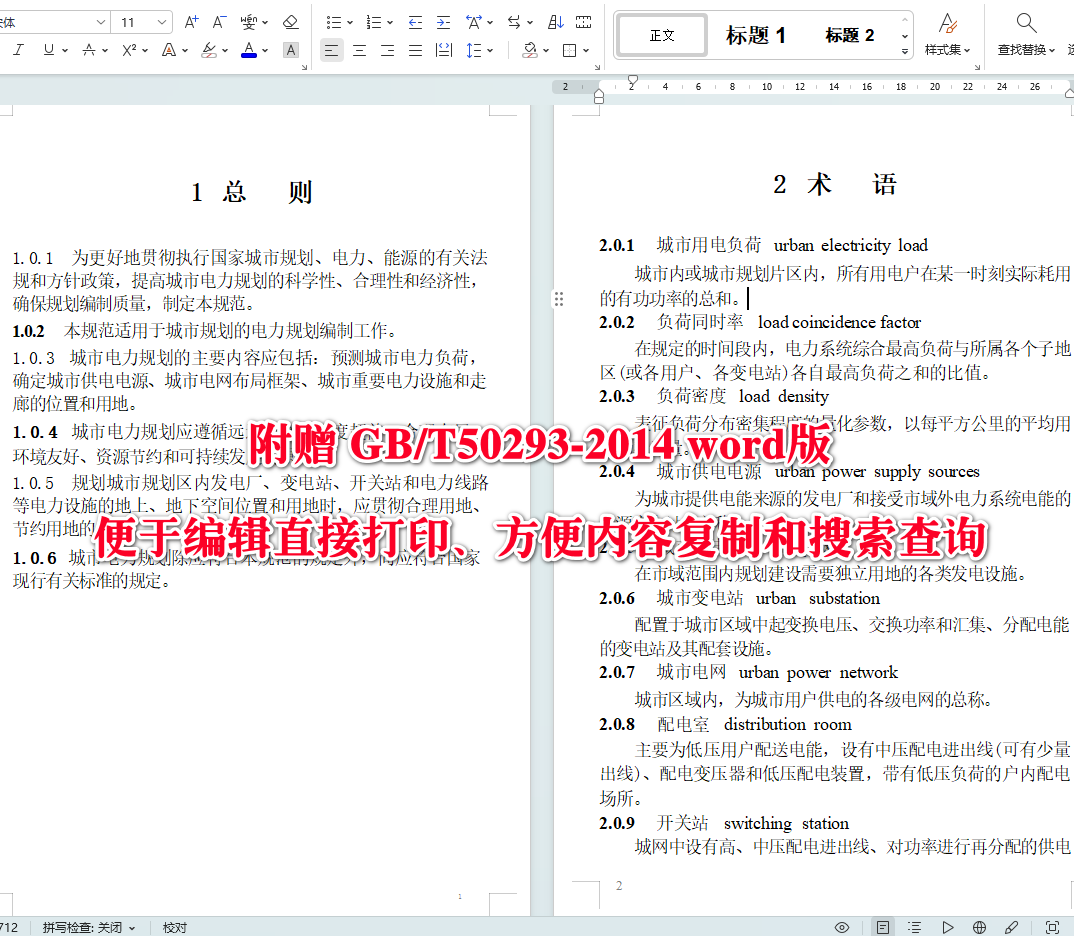Click the sort (A↓) icon
This screenshot has height=936, width=1074.
(x=553, y=21)
